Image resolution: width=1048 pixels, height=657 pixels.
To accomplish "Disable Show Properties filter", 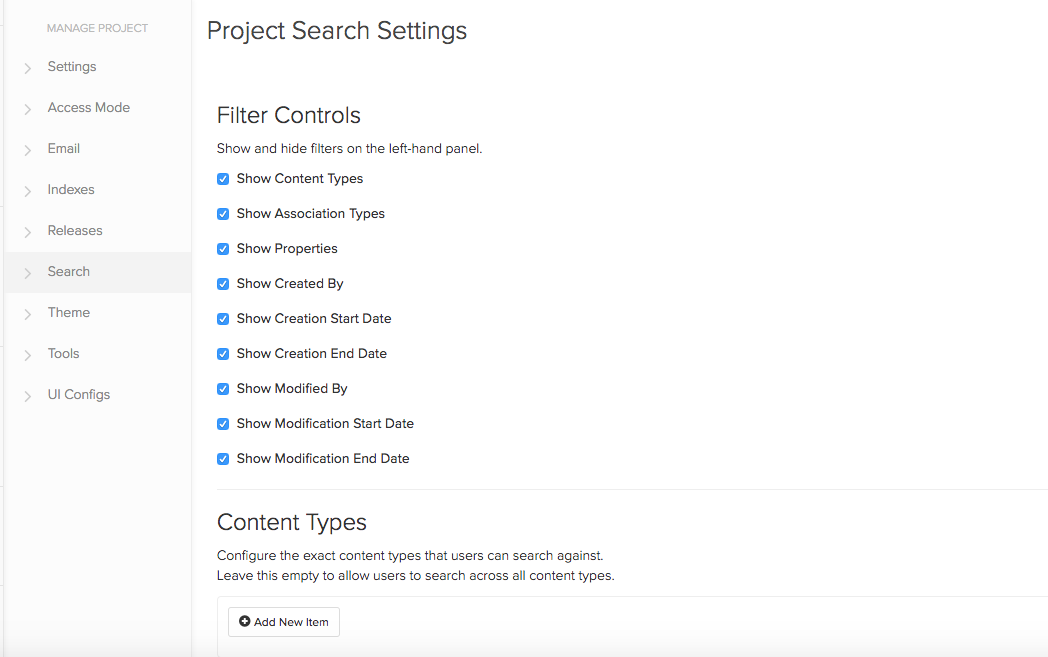I will (x=222, y=249).
